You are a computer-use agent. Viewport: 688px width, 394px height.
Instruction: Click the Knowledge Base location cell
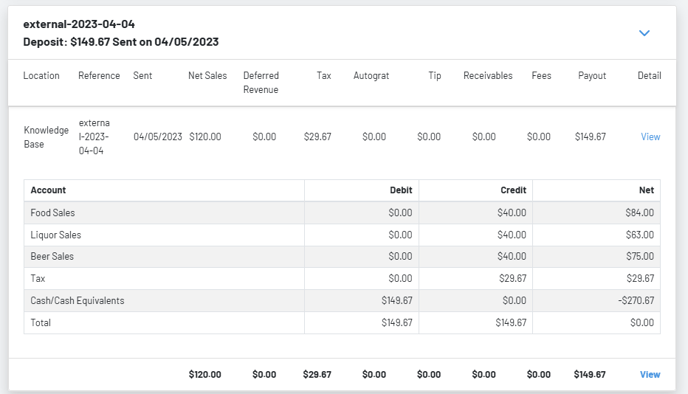46,137
